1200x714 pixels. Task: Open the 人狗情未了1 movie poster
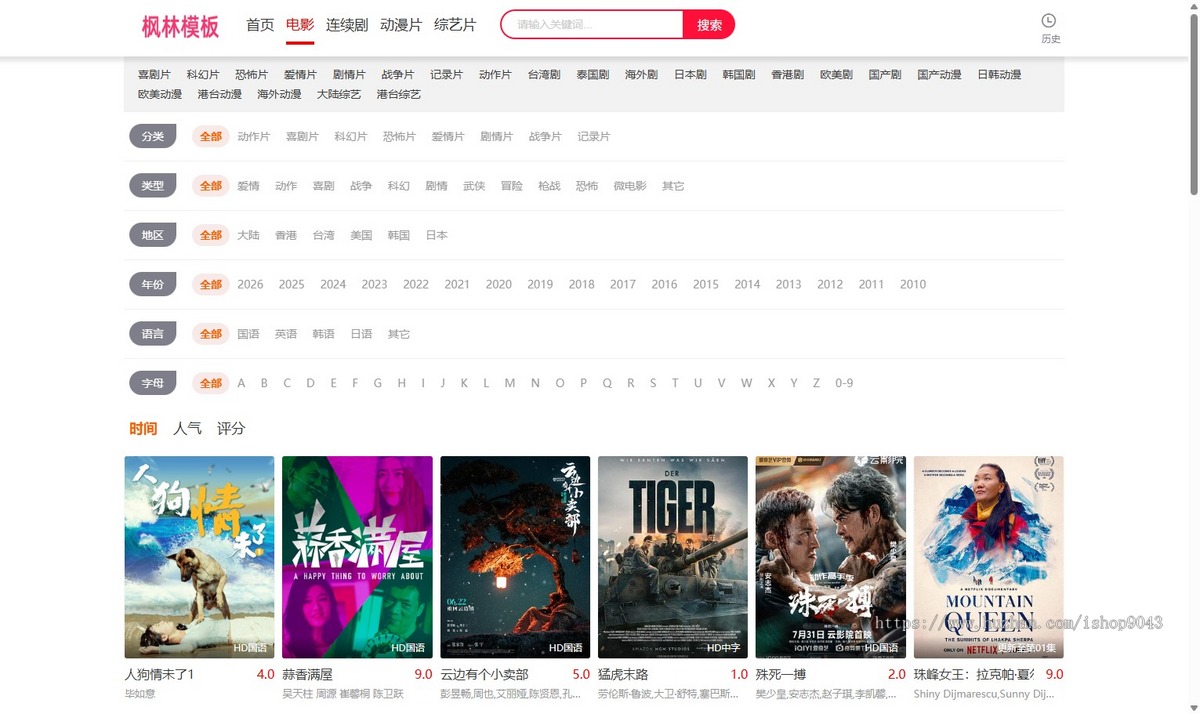199,557
